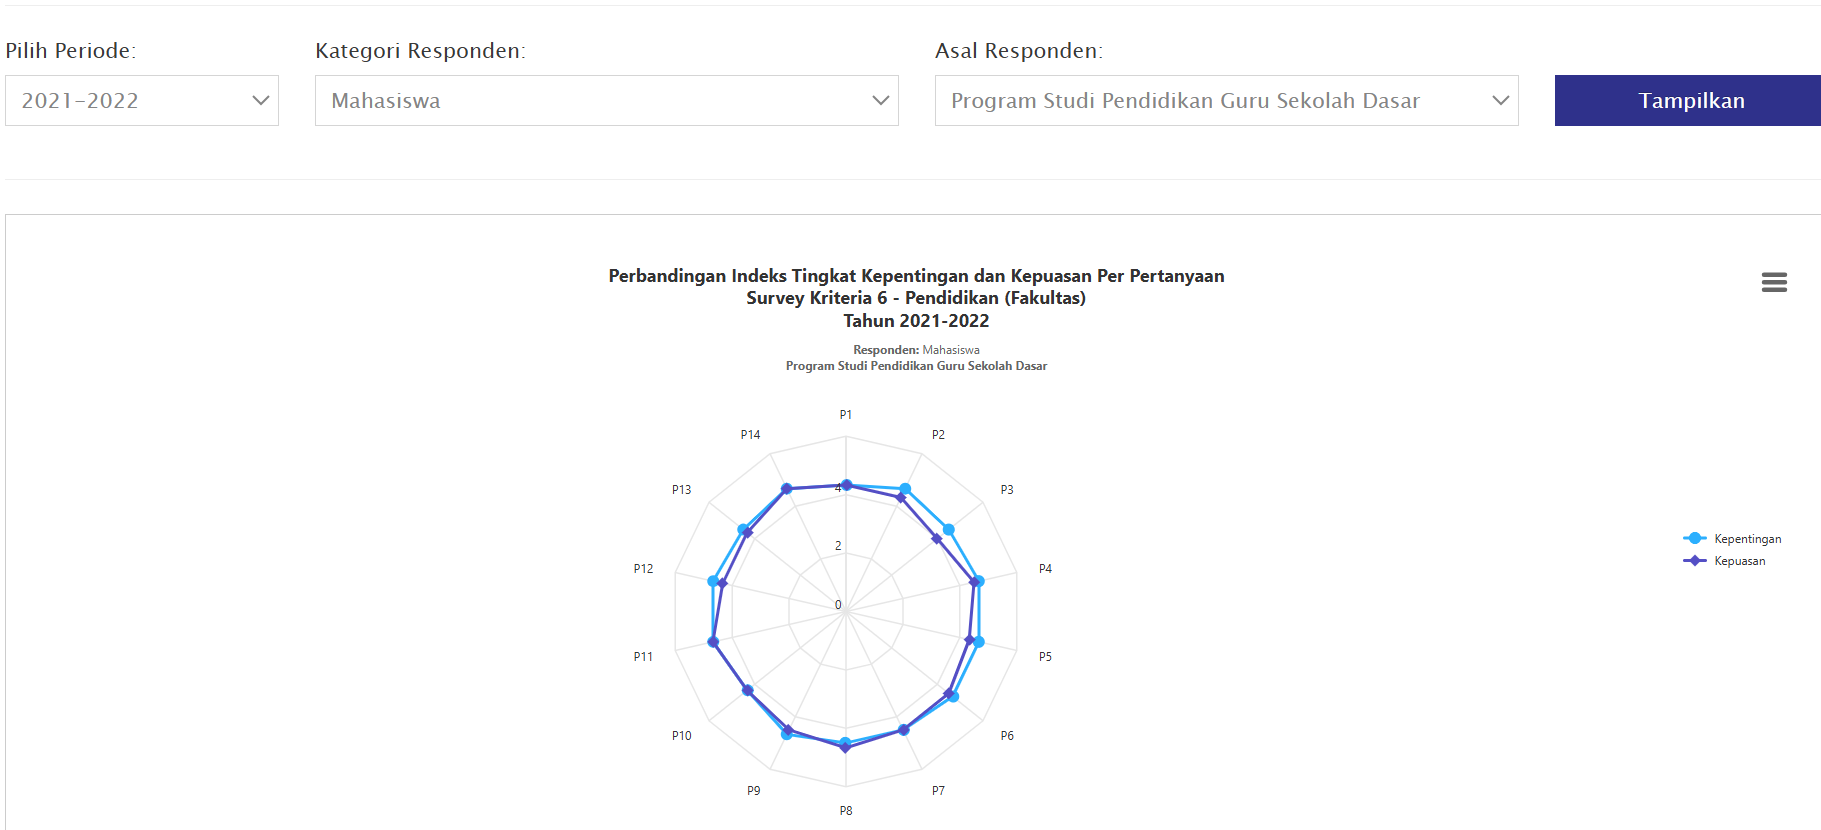Click the Asal Responden label
Viewport: 1821px width, 830px height.
point(1019,50)
